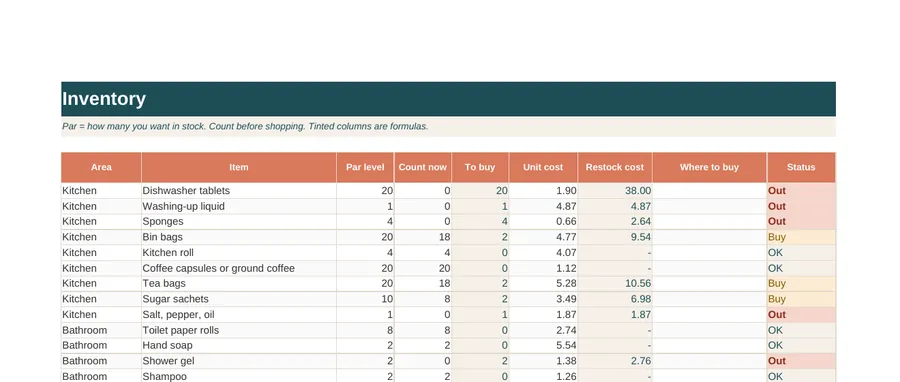Click the Where to buy cell for Dishwasher tablets
The height and width of the screenshot is (382, 900).
pos(709,191)
